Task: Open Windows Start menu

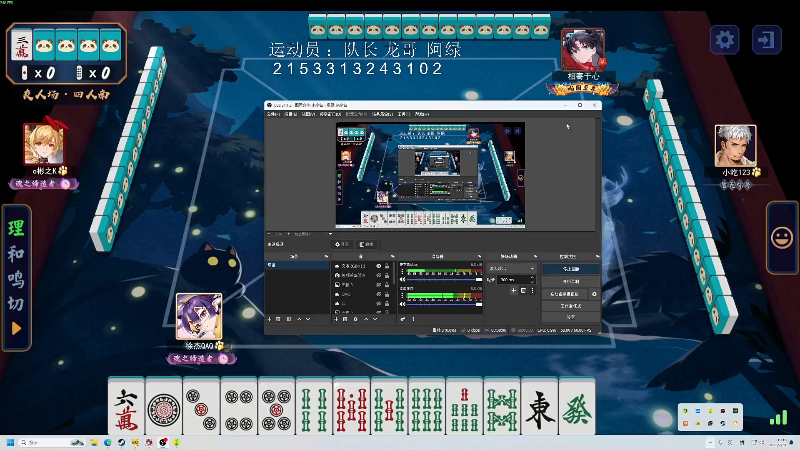Action: point(10,442)
